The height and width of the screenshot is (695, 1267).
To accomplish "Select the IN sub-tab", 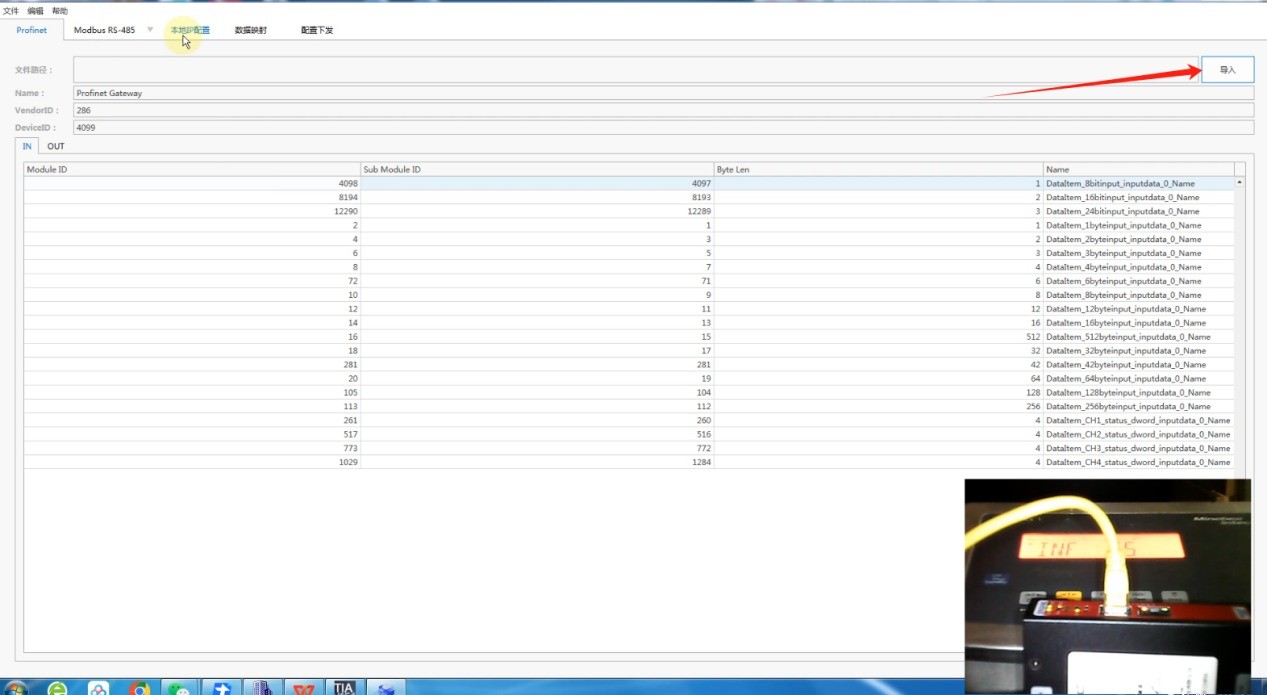I will [x=28, y=146].
